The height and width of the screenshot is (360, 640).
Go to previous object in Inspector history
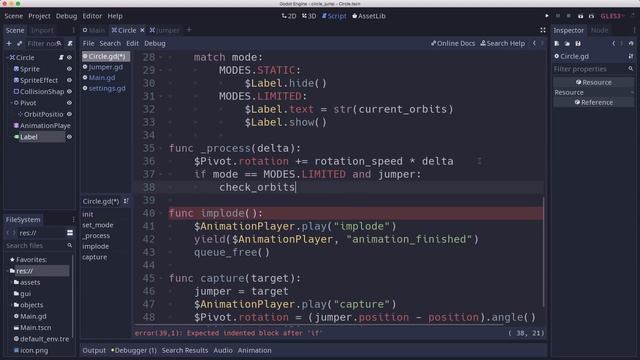click(x=613, y=43)
